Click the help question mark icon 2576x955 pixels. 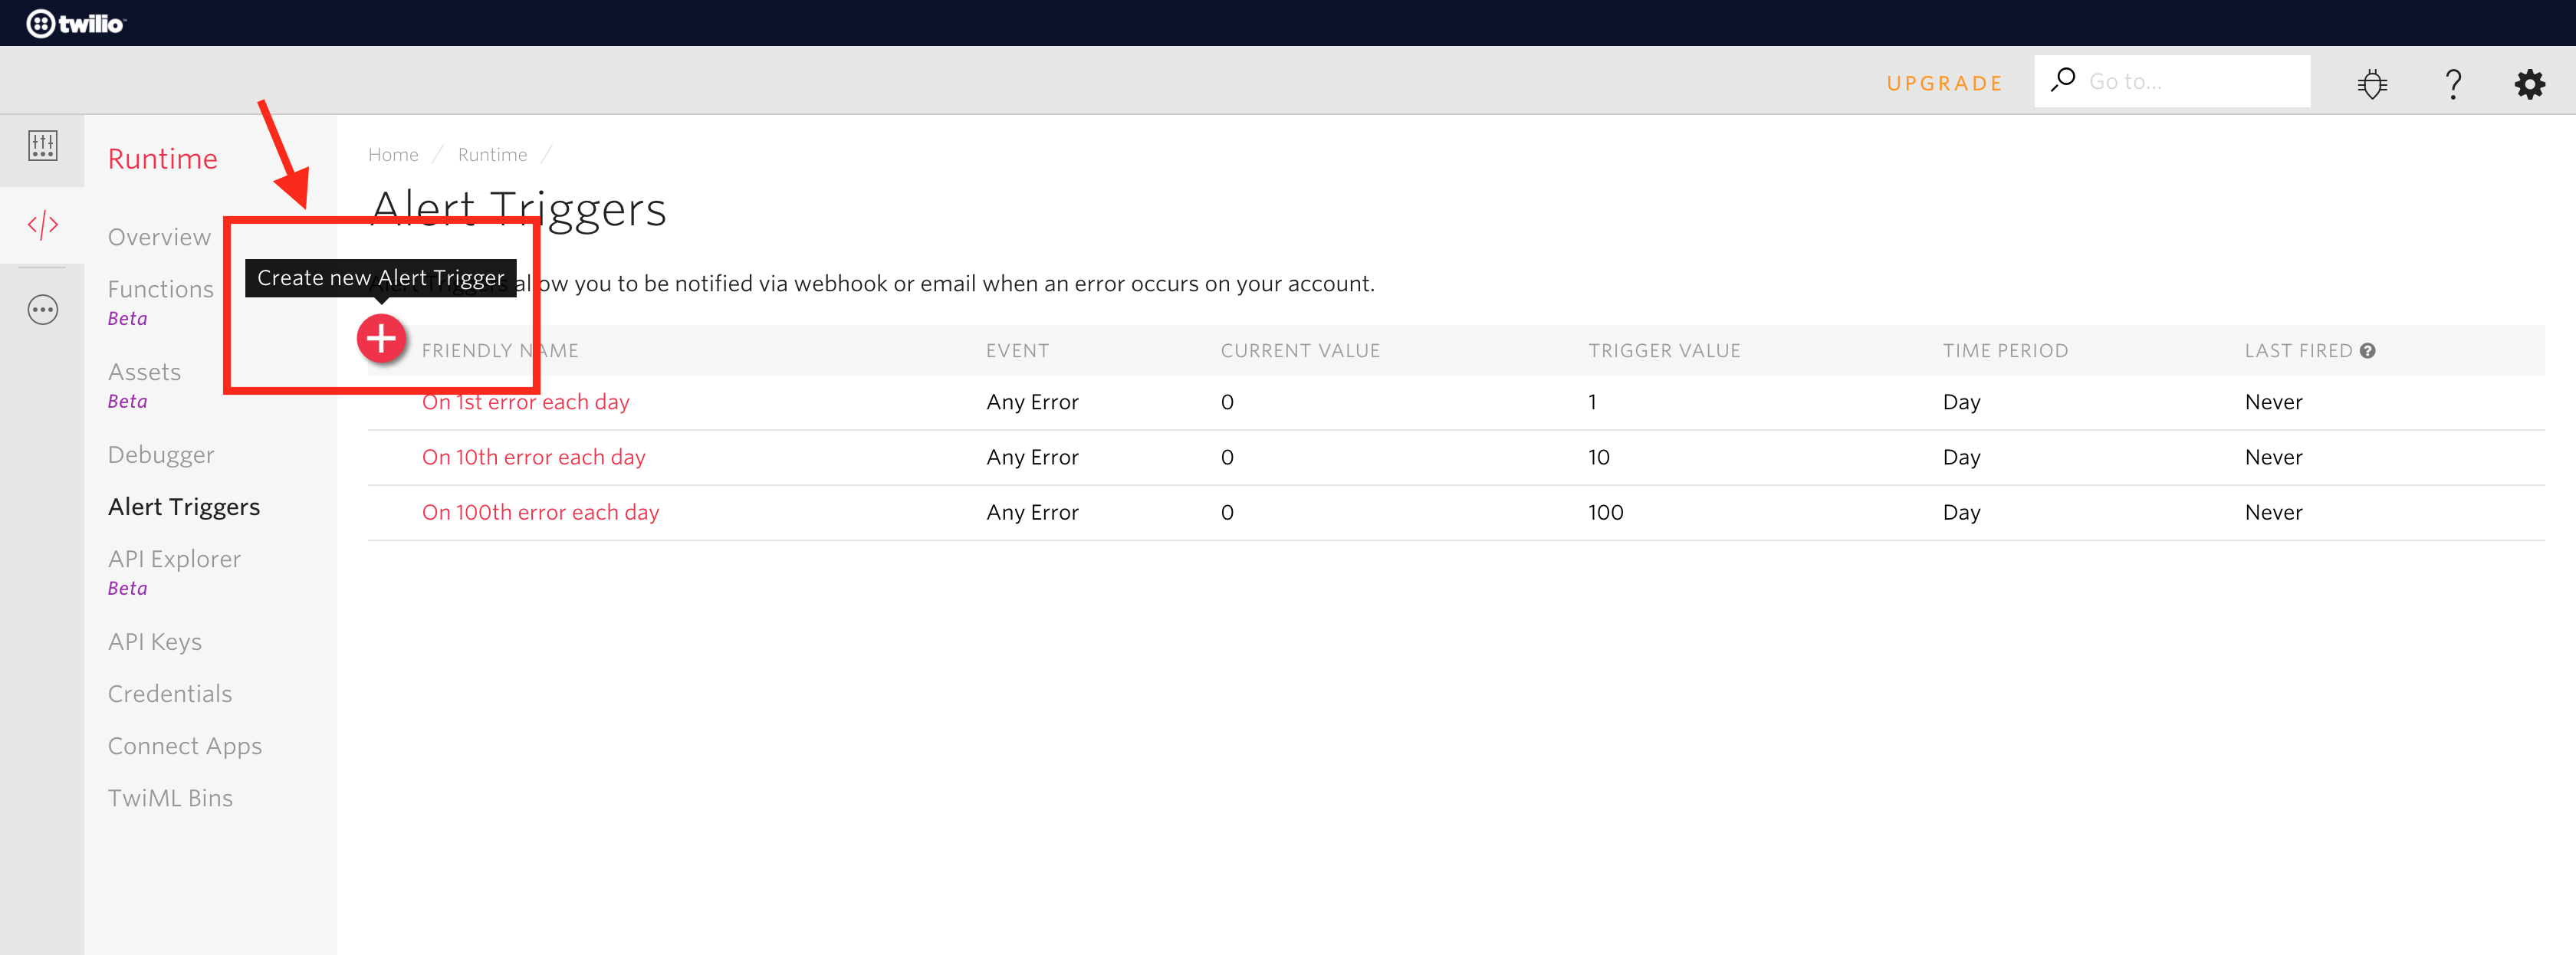pos(2452,83)
